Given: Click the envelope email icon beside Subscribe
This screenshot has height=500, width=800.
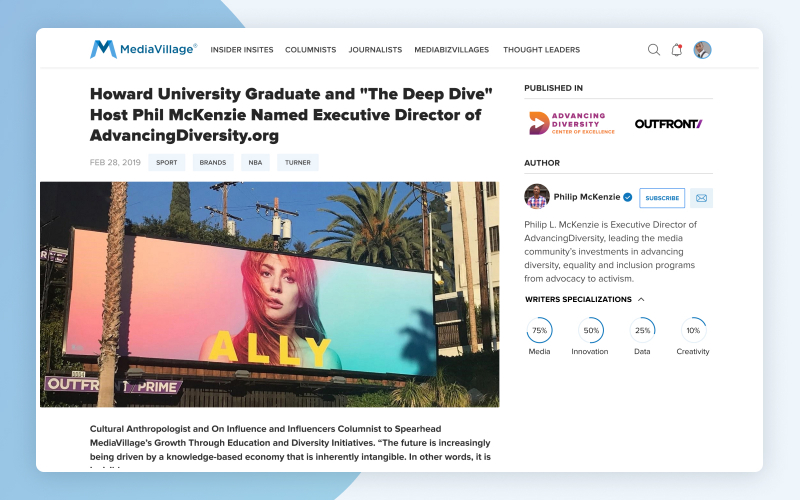Looking at the screenshot, I should (x=701, y=198).
